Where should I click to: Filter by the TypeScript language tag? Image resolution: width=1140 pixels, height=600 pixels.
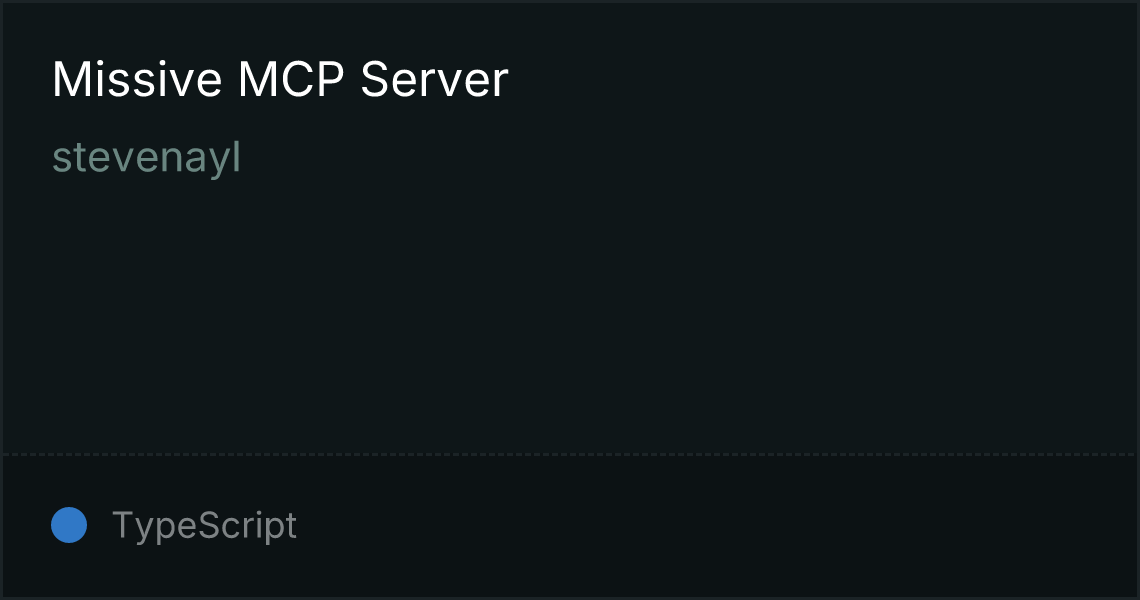[x=204, y=525]
